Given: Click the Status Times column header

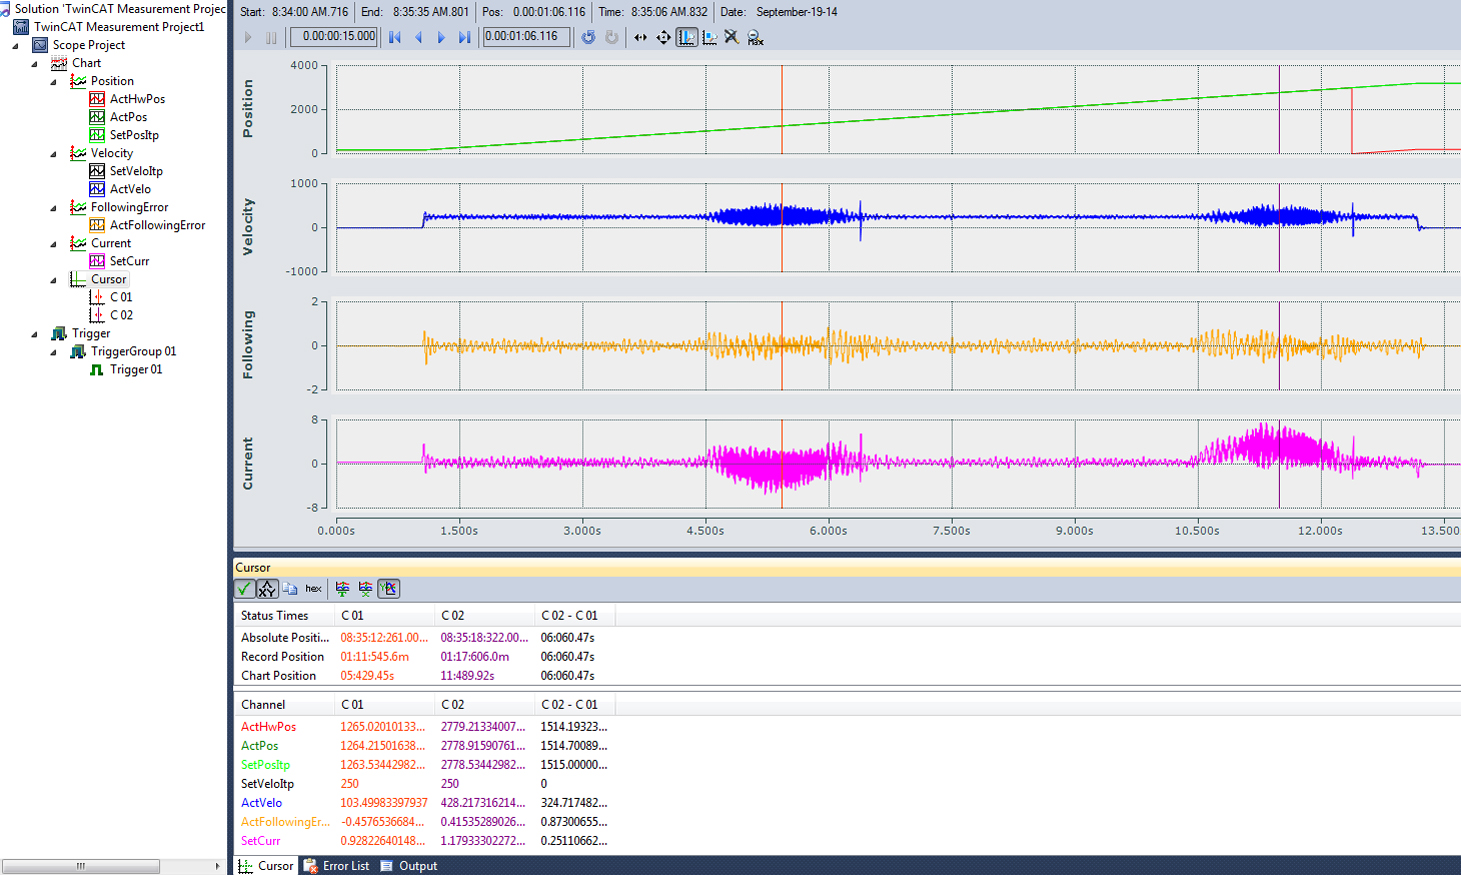Looking at the screenshot, I should coord(285,616).
